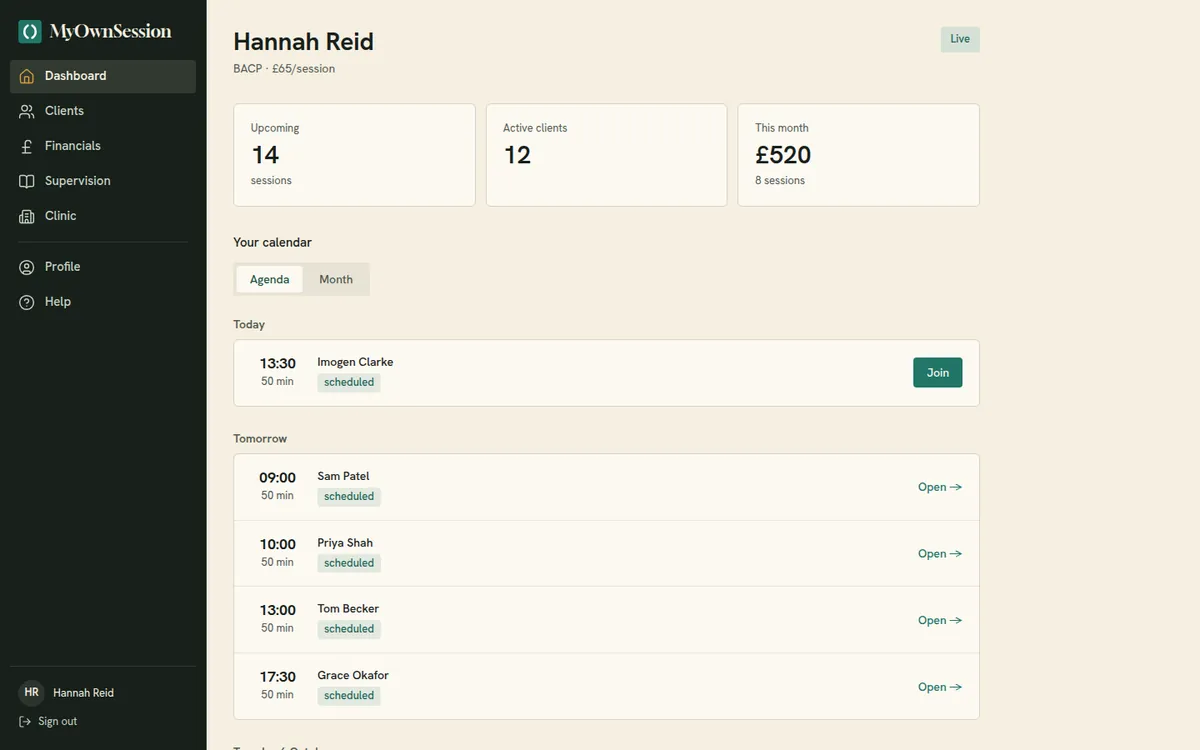Click the name Tom Becker
The width and height of the screenshot is (1200, 750).
click(x=348, y=609)
